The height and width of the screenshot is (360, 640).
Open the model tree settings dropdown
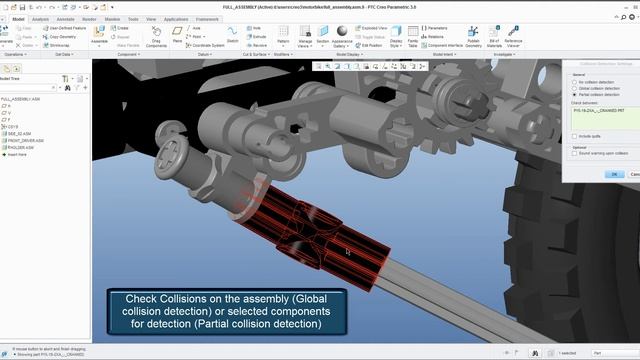(x=68, y=78)
